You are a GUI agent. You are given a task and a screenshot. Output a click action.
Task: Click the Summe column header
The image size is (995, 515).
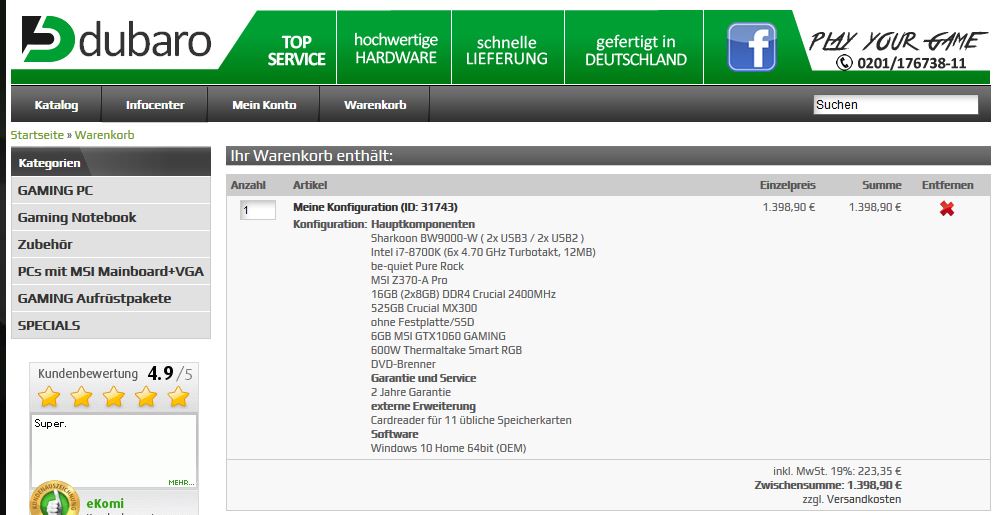[881, 185]
